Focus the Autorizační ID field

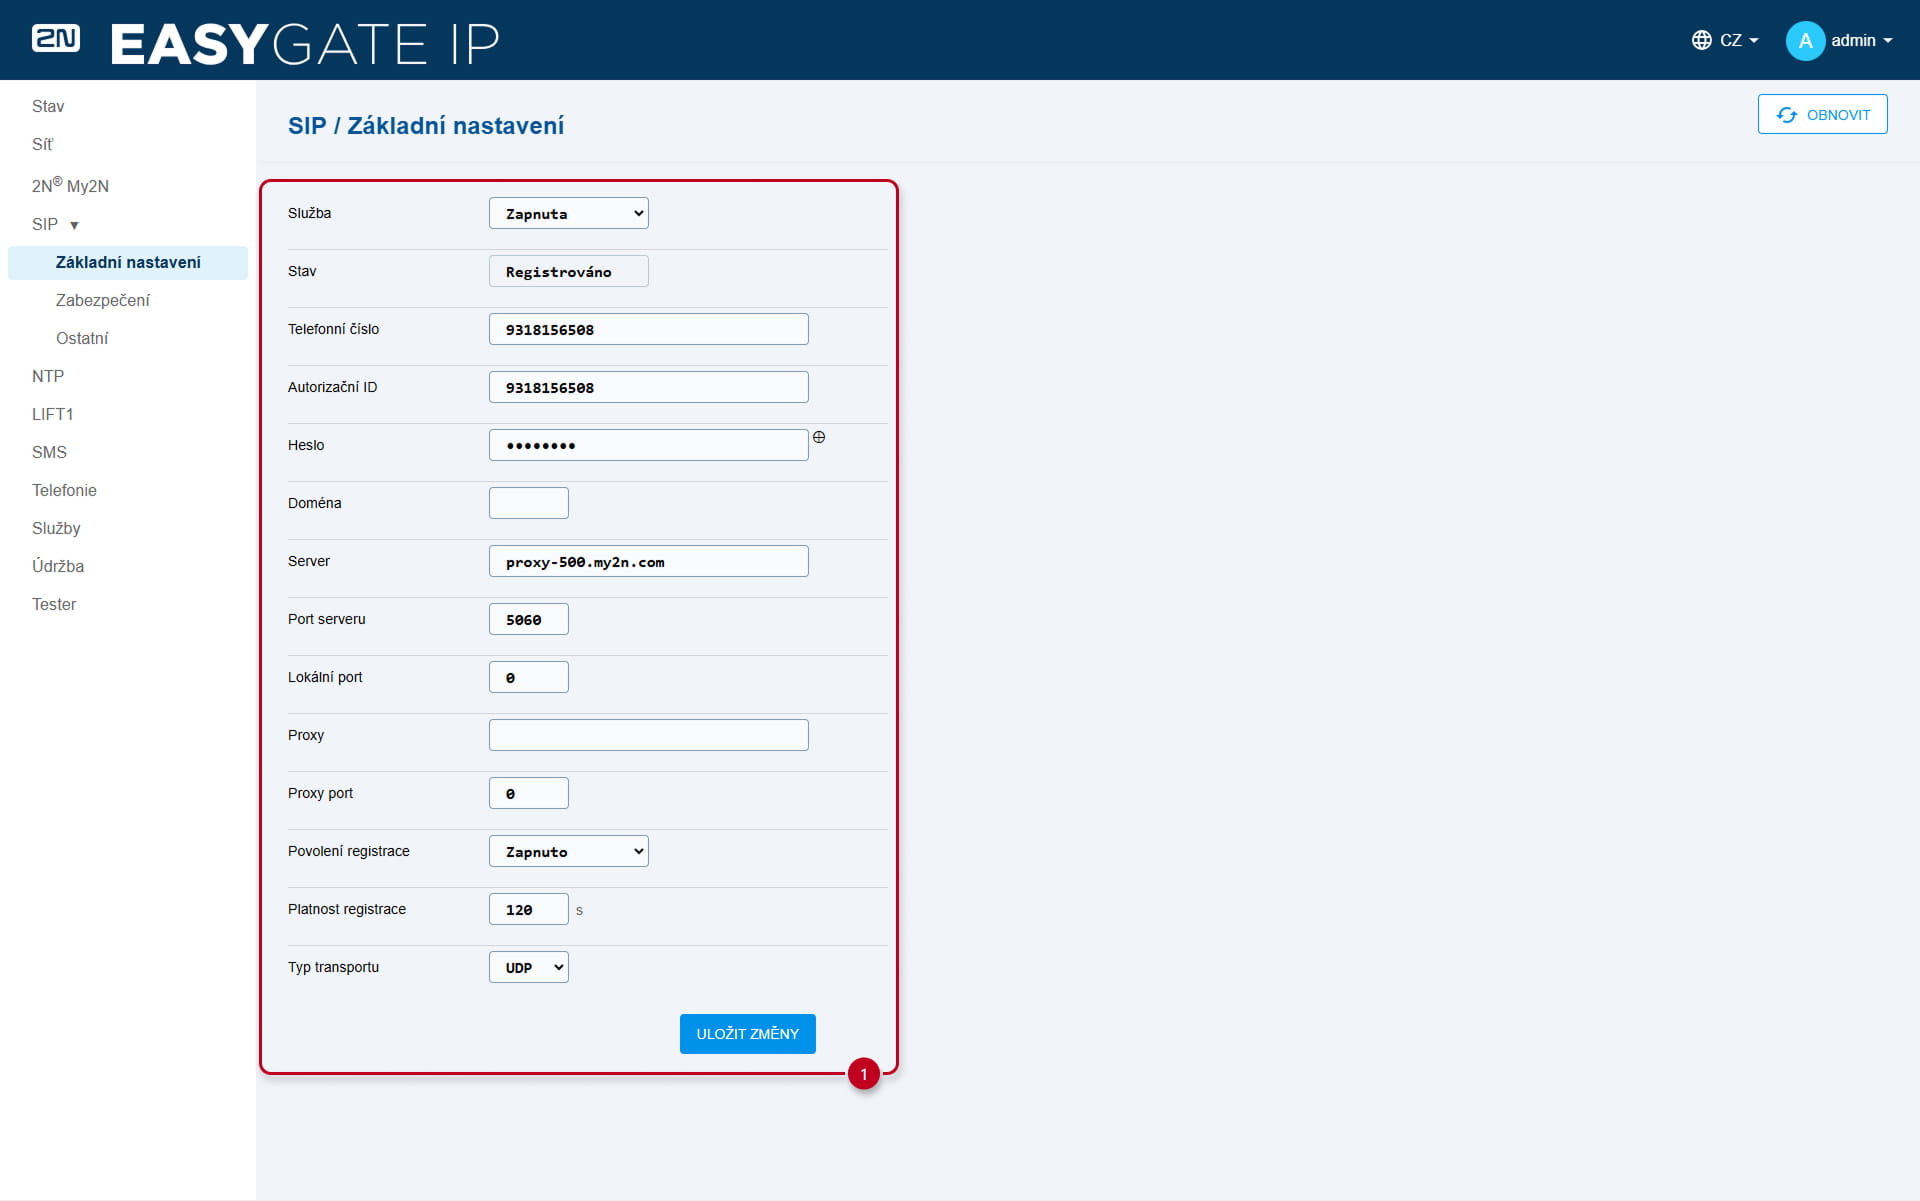coord(648,387)
